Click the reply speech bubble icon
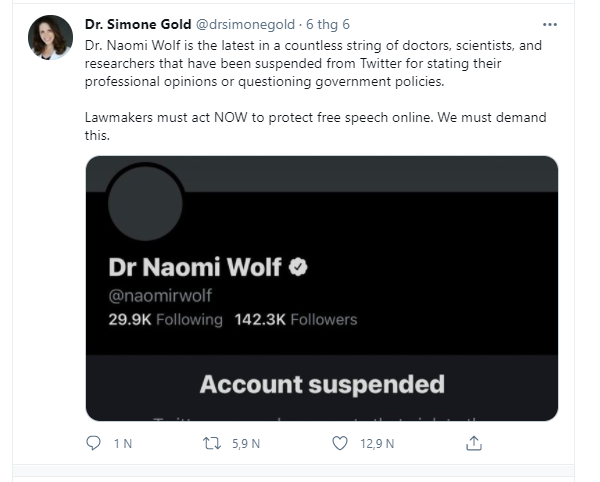This screenshot has height=482, width=600. pos(94,442)
